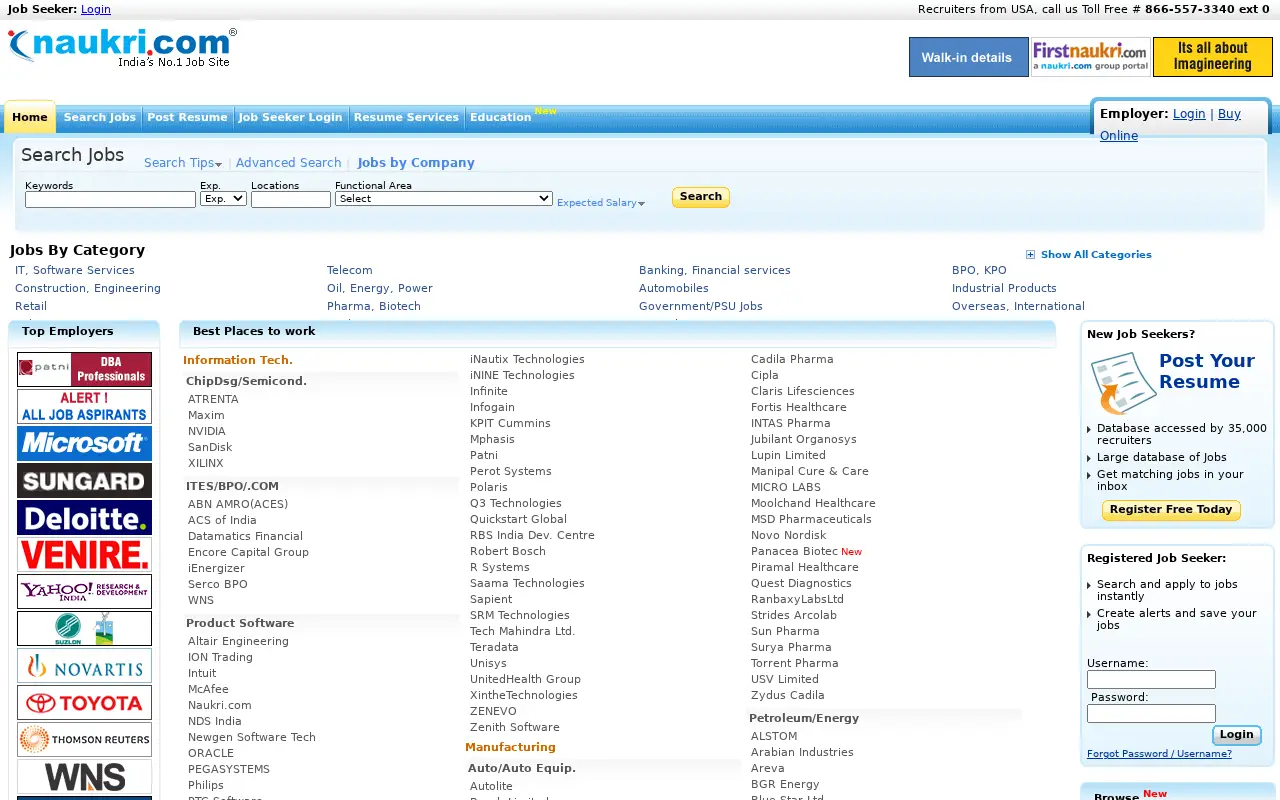Open the Novartis employer logo
This screenshot has height=800, width=1280.
(84, 665)
